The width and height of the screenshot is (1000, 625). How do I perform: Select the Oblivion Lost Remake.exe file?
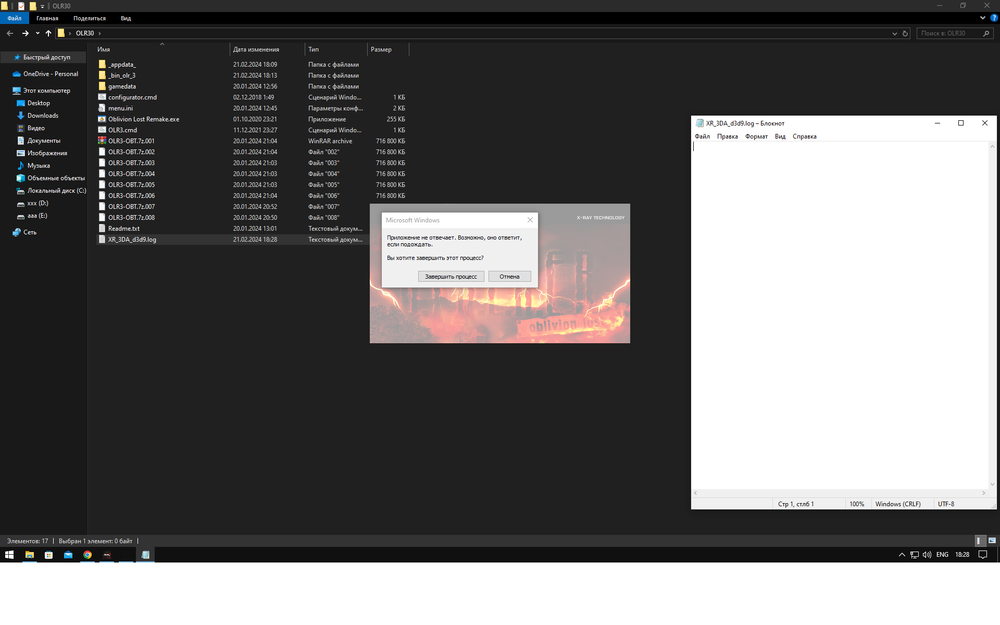[143, 119]
